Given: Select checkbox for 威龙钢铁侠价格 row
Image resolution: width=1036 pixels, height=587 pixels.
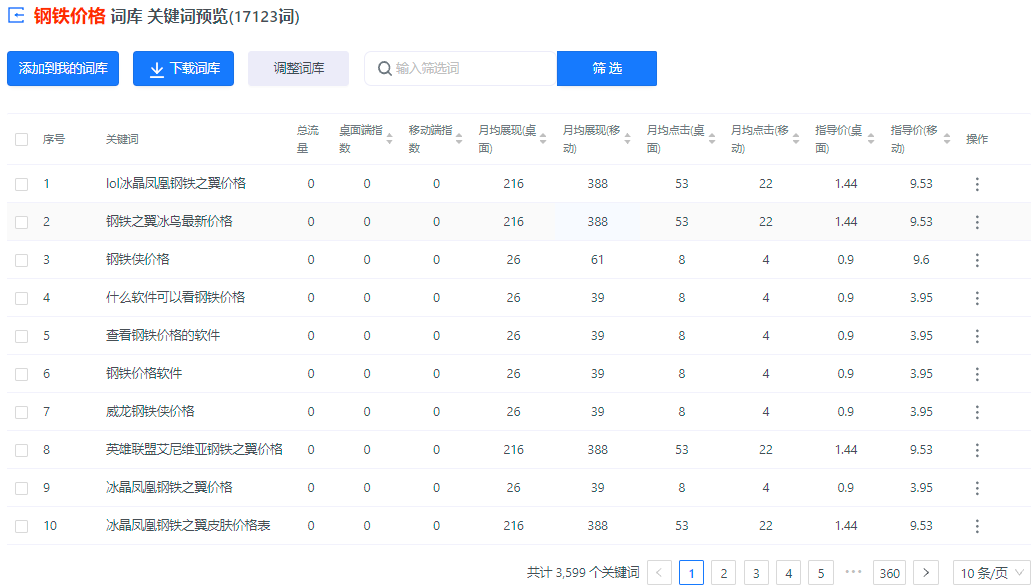Looking at the screenshot, I should (22, 412).
